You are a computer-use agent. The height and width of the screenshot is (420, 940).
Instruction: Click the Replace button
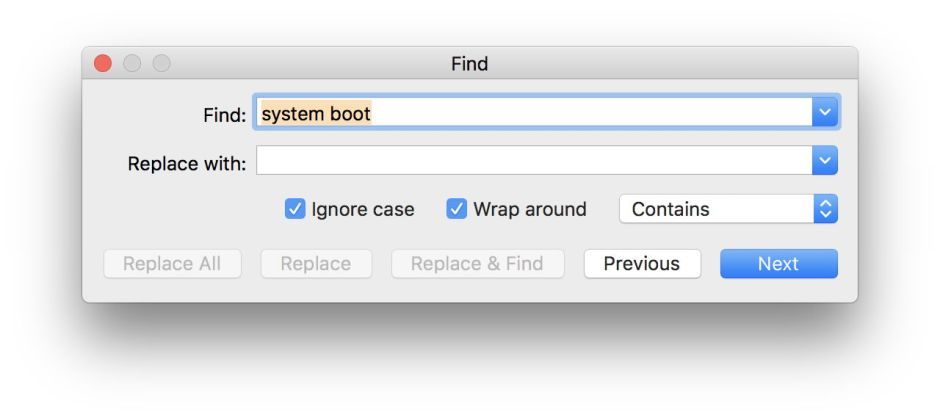click(316, 264)
